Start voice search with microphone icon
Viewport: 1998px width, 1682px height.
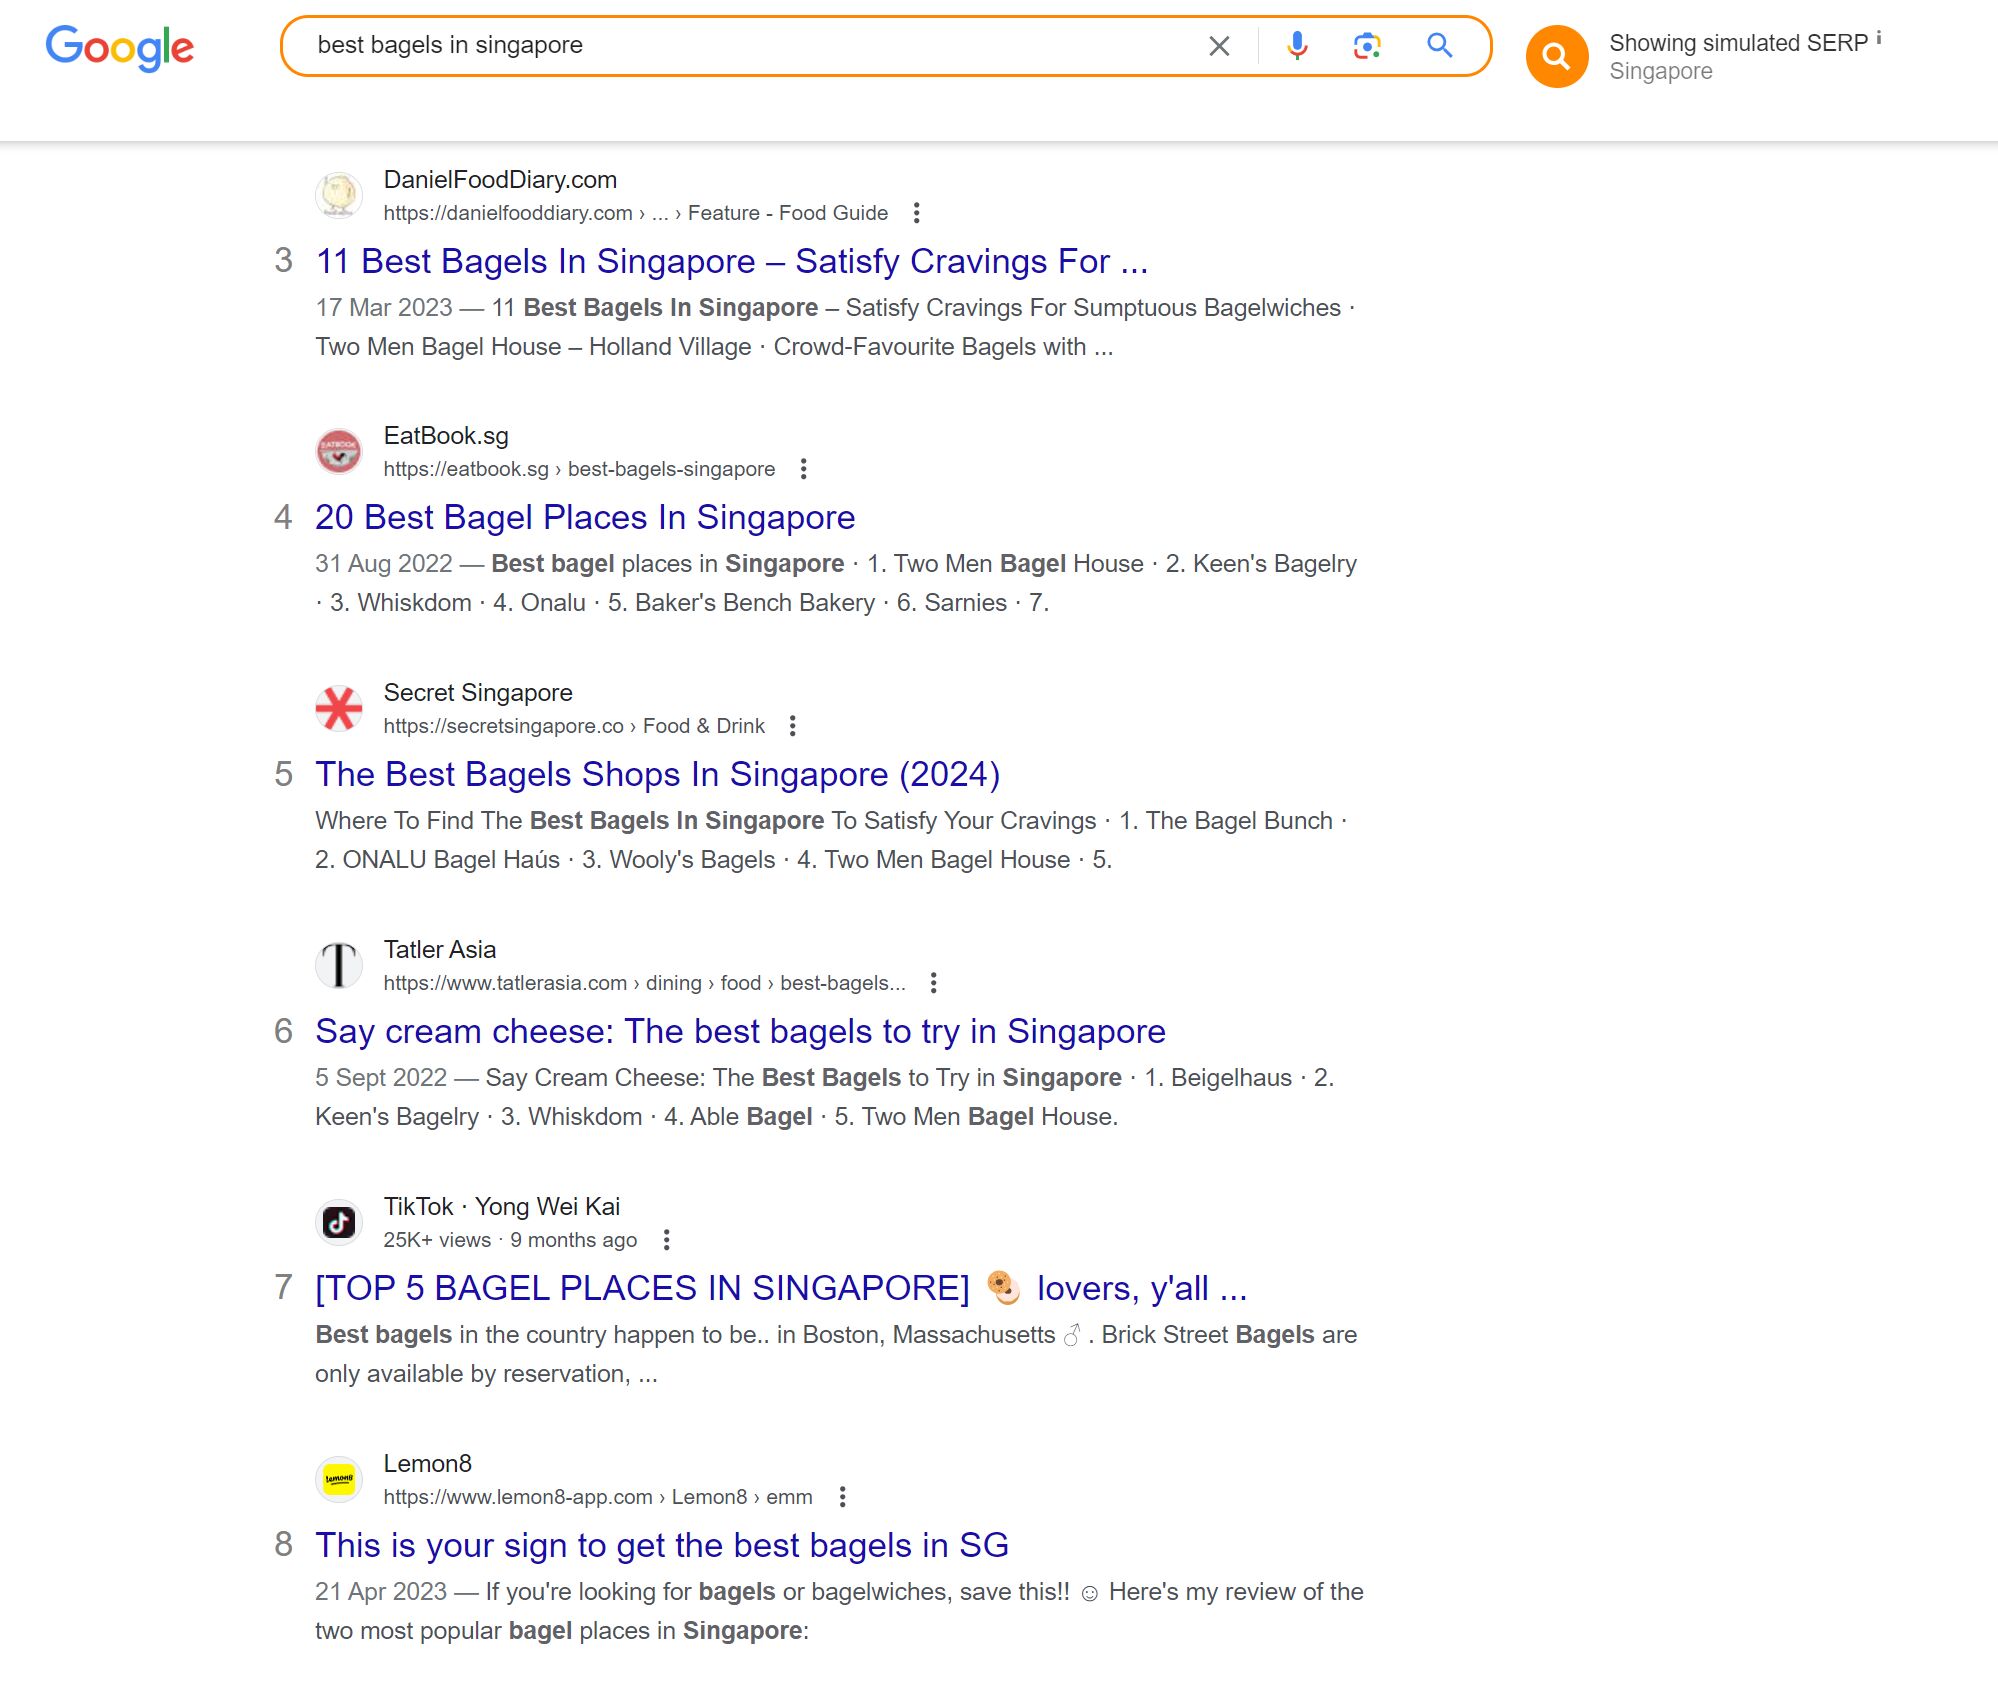pos(1297,46)
